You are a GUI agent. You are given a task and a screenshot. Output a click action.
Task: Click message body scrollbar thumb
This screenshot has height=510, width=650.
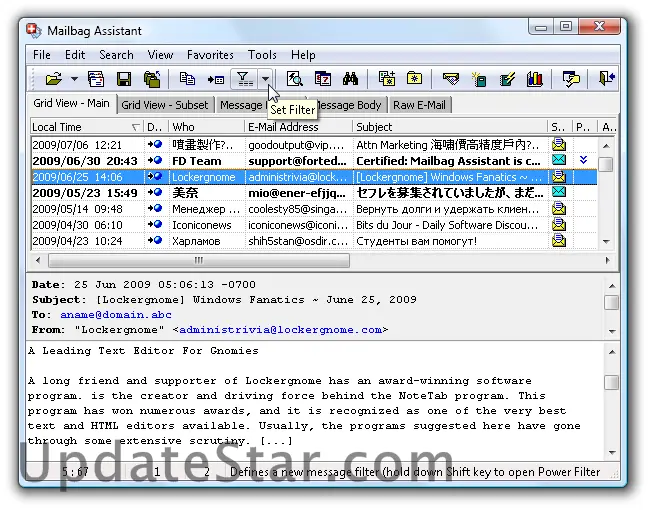click(611, 382)
